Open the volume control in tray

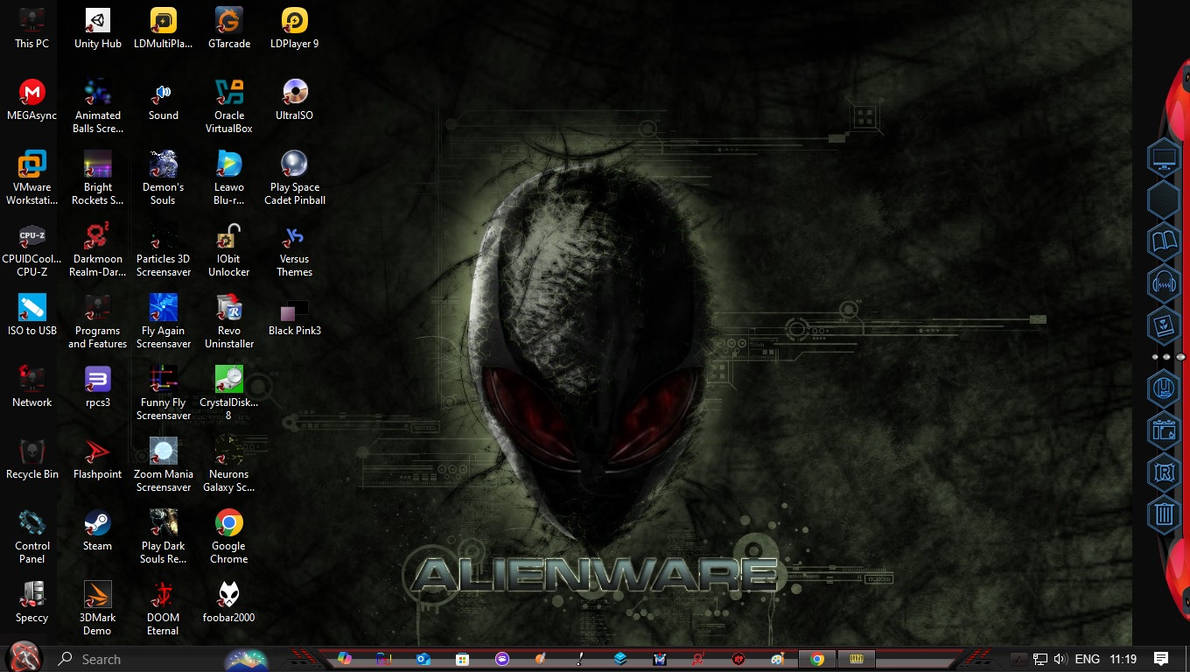pos(1060,658)
